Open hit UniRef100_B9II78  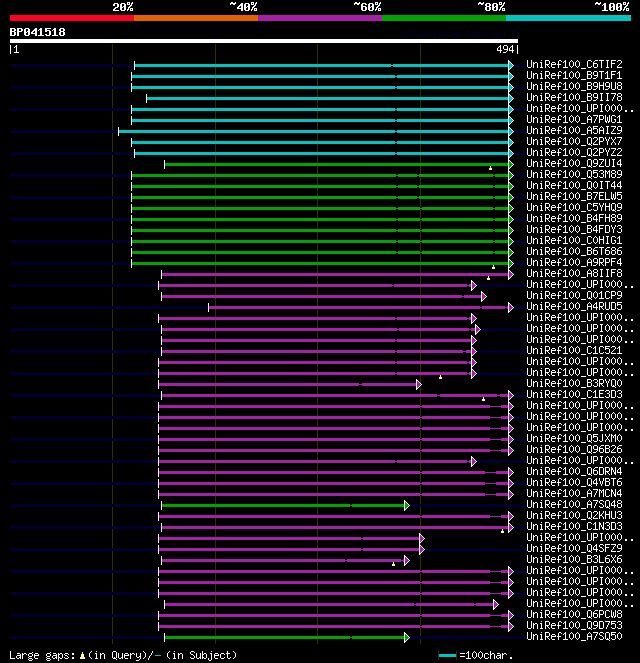click(574, 97)
